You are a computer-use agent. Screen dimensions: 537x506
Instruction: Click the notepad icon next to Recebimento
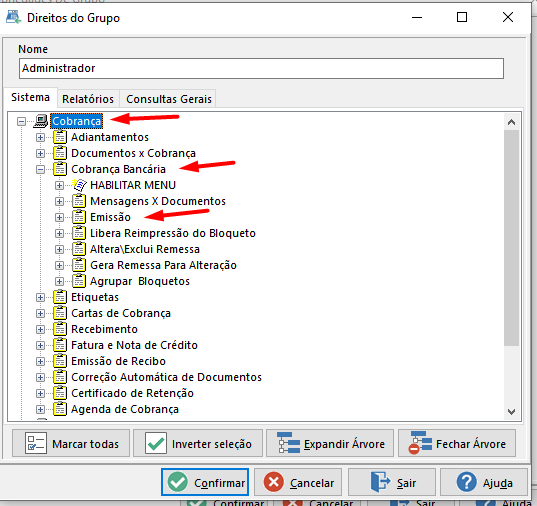(x=60, y=329)
